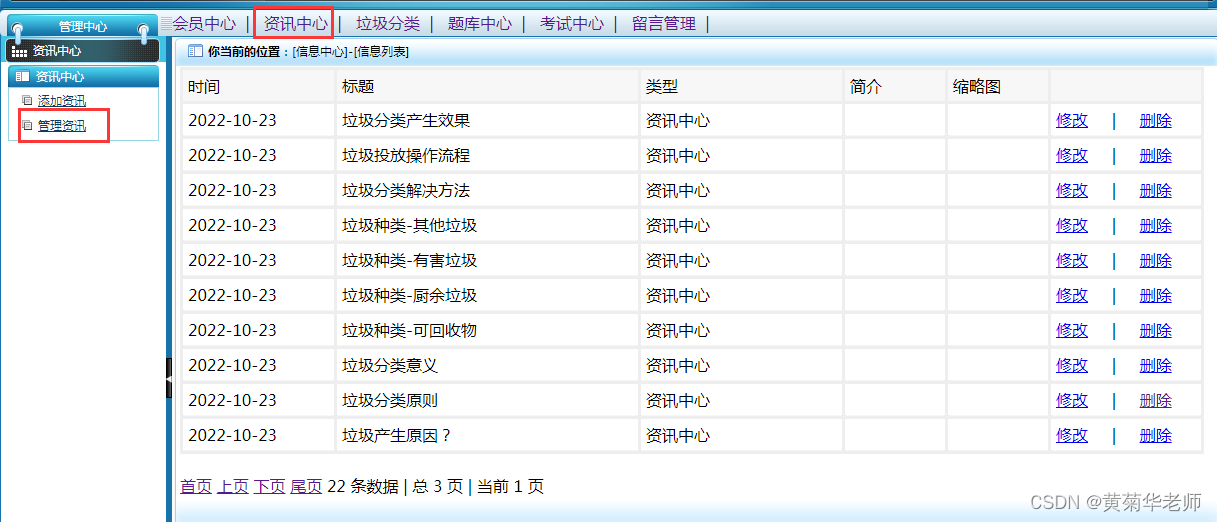The width and height of the screenshot is (1217, 522).
Task: Go to the 题库中心 menu item
Action: [480, 23]
